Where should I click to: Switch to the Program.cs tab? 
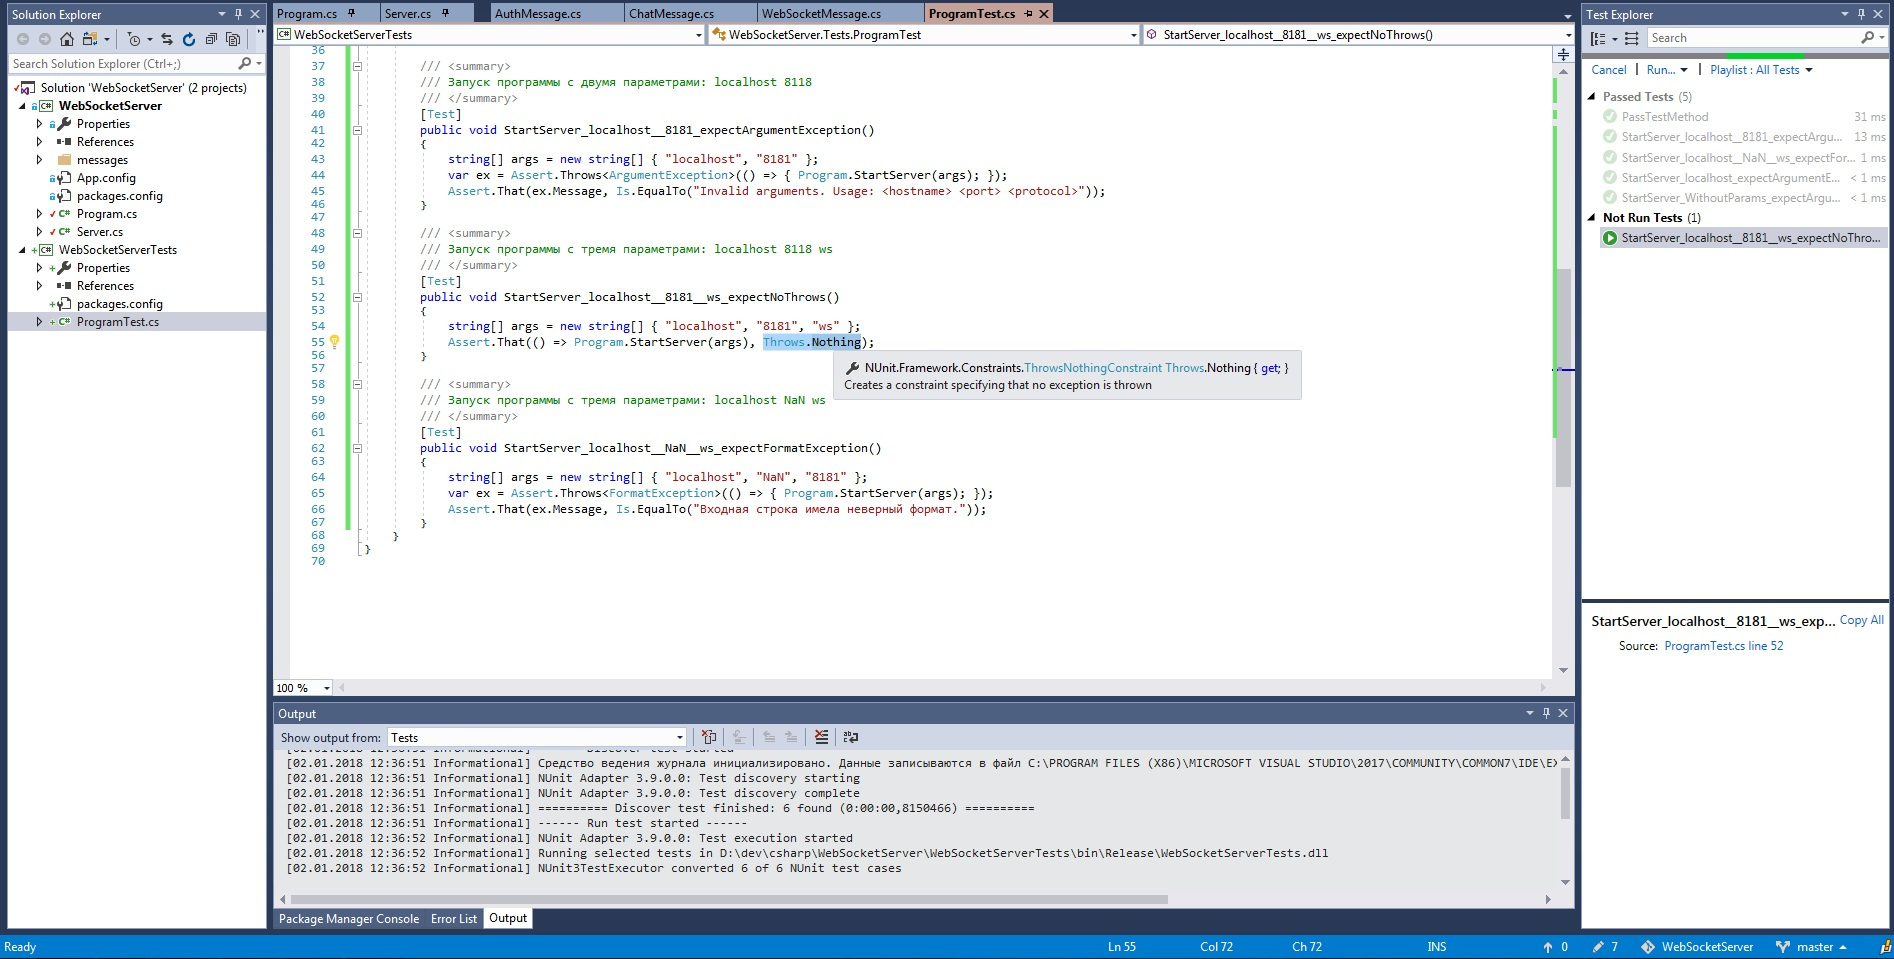[307, 14]
